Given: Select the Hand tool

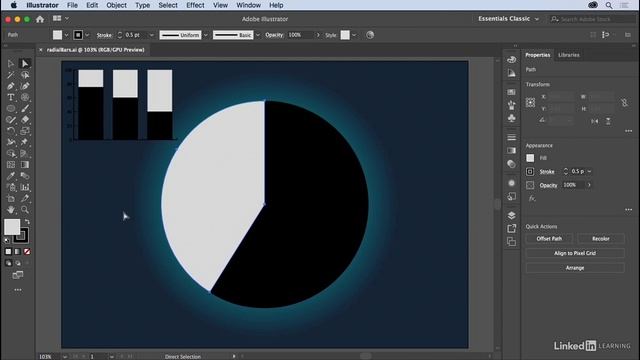Looking at the screenshot, I should (11, 210).
